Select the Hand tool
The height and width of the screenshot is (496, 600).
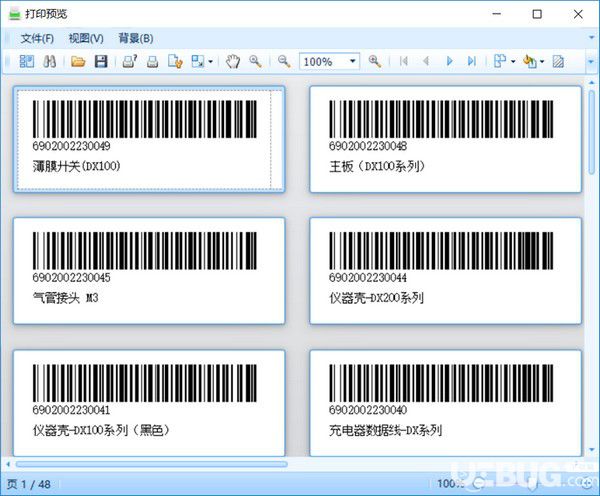click(x=232, y=61)
